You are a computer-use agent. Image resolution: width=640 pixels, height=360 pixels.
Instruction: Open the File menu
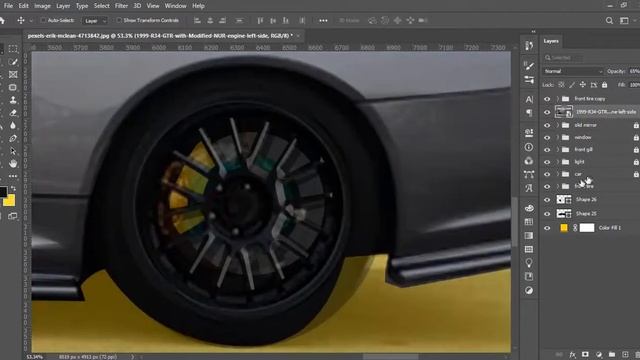(x=8, y=6)
